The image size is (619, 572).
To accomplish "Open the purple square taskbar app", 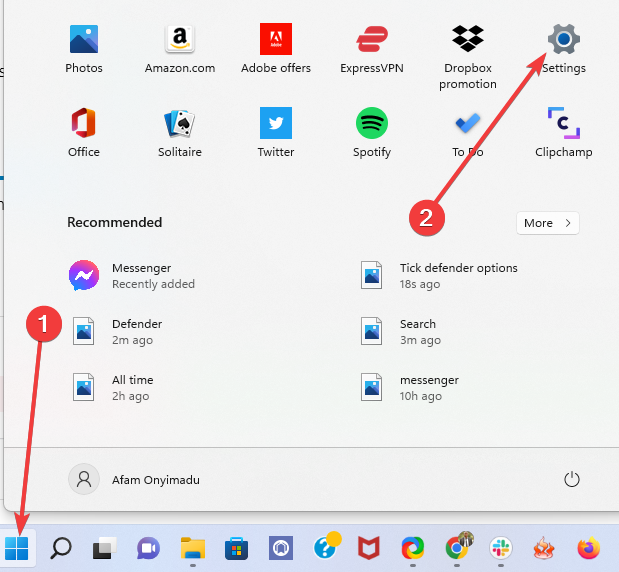I will 281,548.
